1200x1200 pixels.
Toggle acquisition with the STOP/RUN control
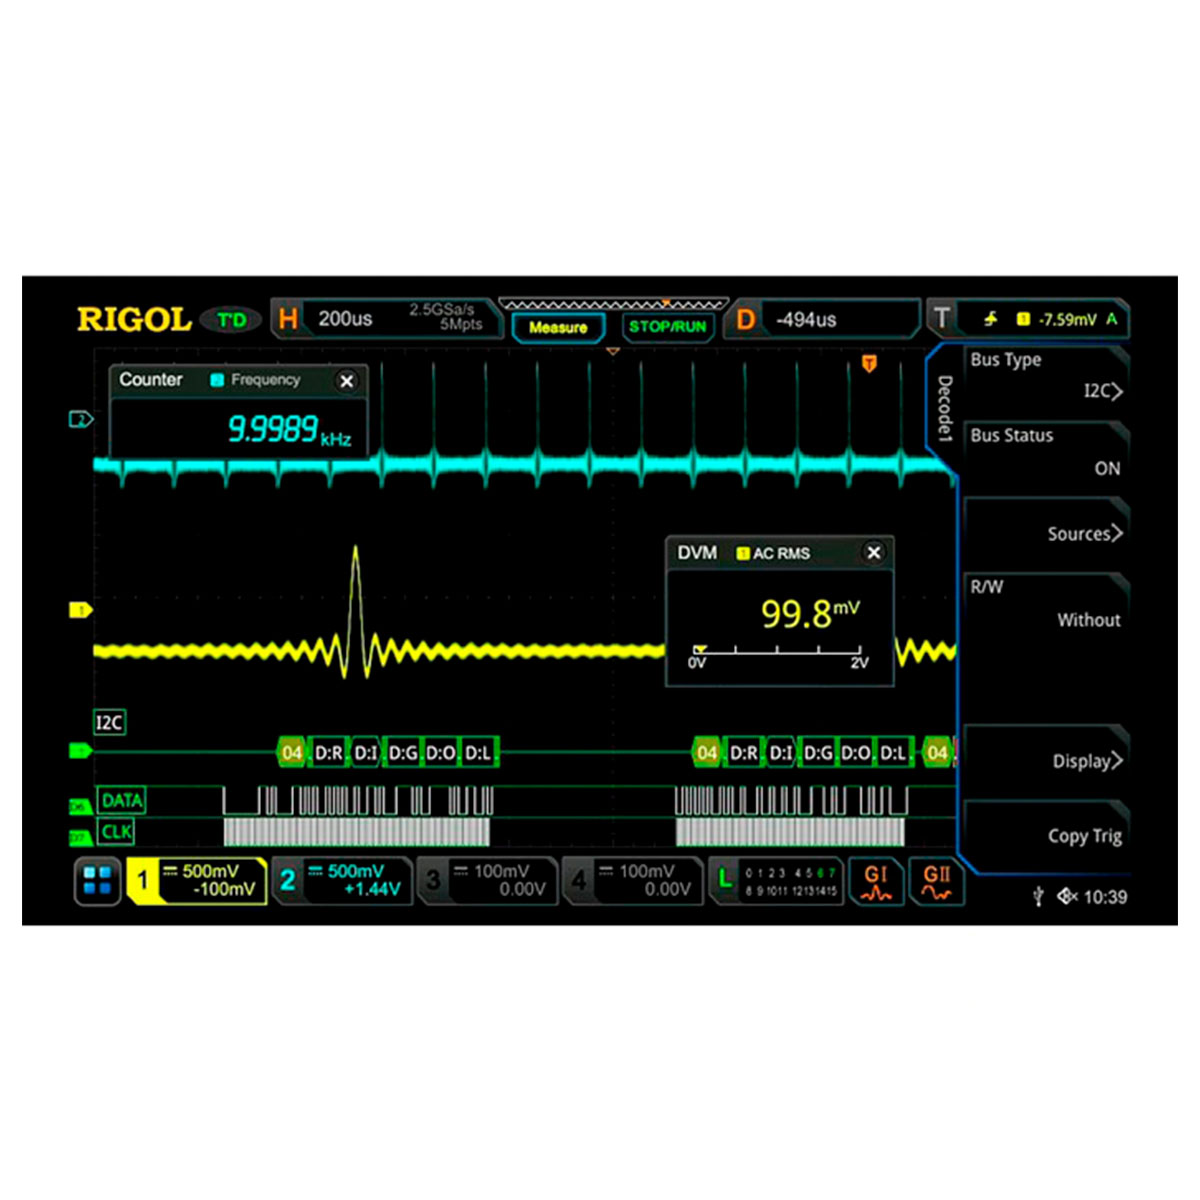click(667, 325)
